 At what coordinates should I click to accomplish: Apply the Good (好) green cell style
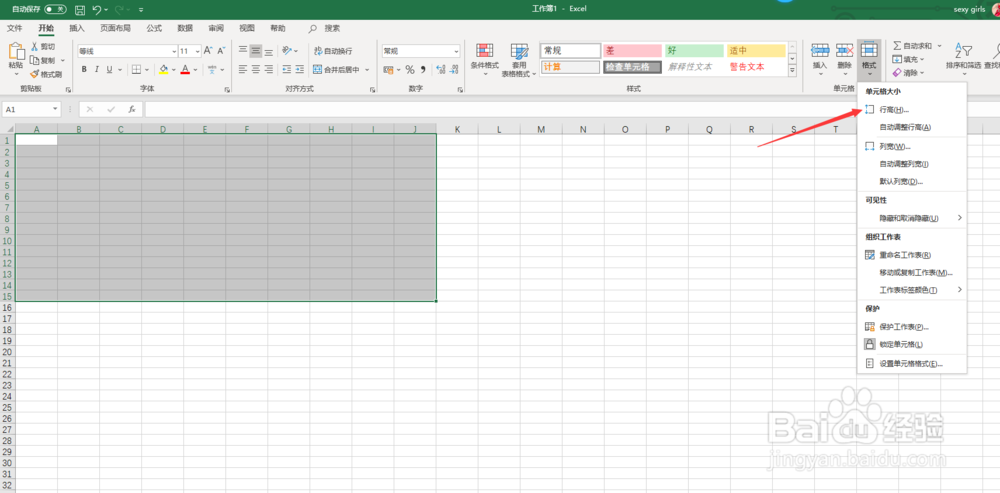click(694, 51)
